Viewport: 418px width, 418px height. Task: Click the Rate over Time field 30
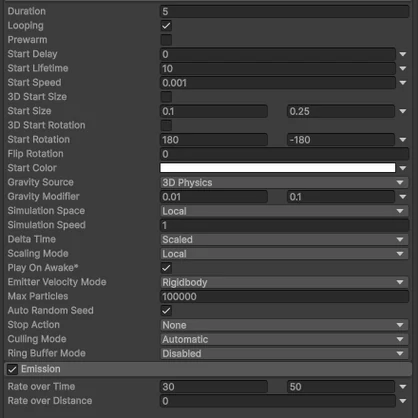214,387
